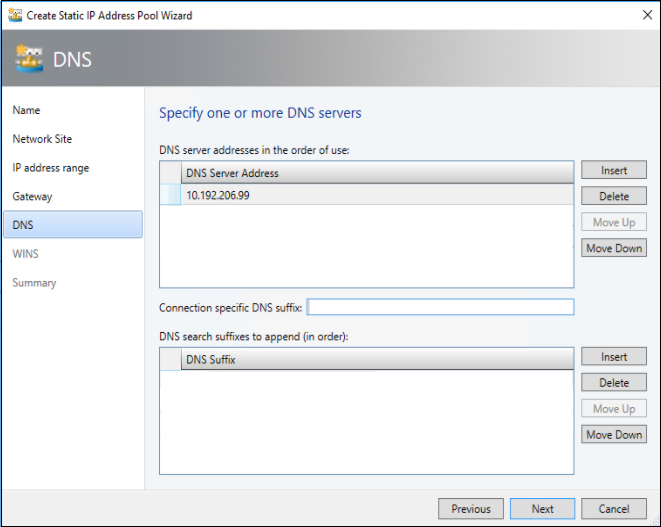Viewport: 661px width, 527px height.
Task: Select the 10.192.206.99 DNS server row
Action: tap(367, 195)
